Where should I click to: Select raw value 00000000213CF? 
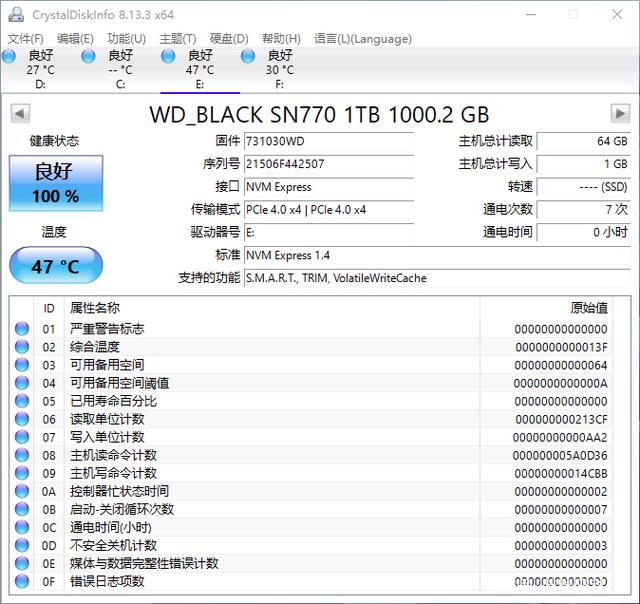(x=561, y=419)
